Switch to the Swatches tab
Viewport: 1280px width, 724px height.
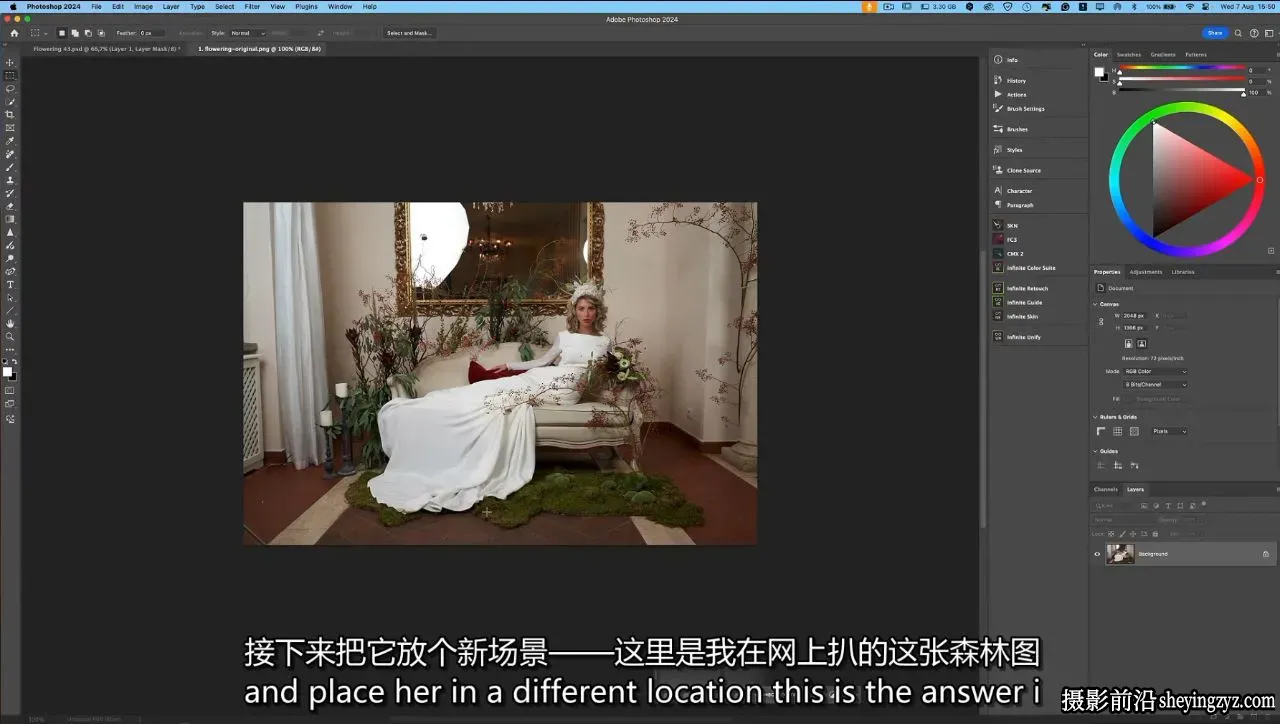click(x=1128, y=55)
